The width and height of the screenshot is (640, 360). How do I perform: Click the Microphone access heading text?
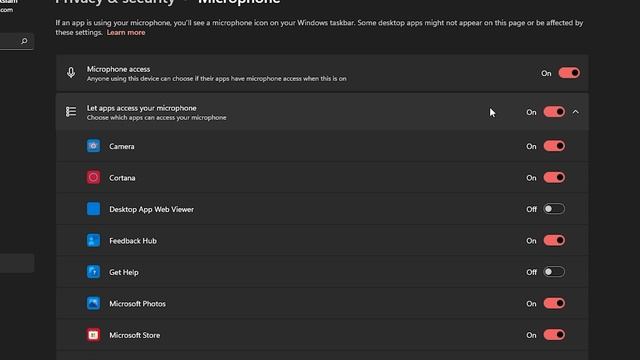[x=118, y=69]
